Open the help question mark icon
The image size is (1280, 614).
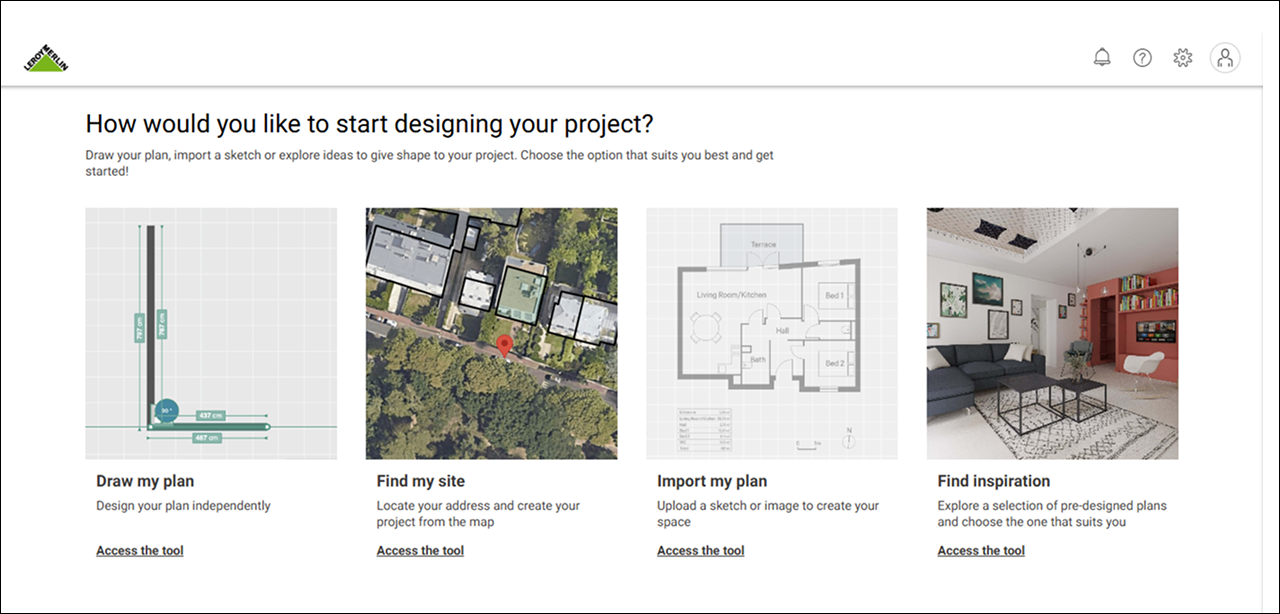(1142, 58)
